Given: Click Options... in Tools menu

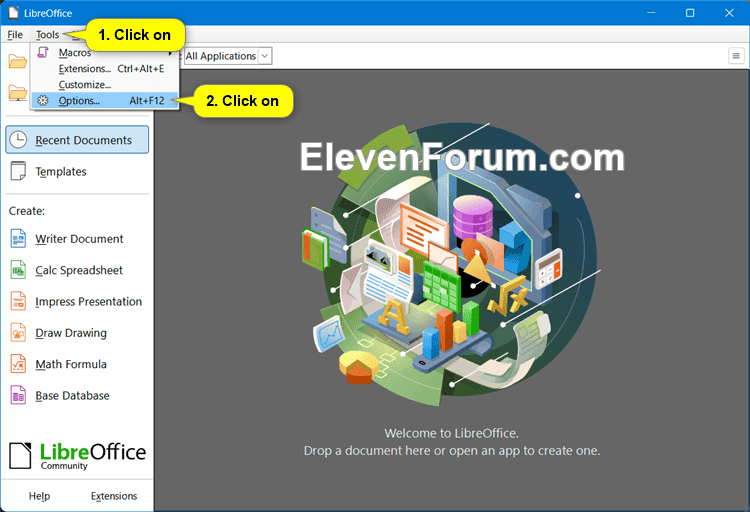Looking at the screenshot, I should (x=105, y=100).
